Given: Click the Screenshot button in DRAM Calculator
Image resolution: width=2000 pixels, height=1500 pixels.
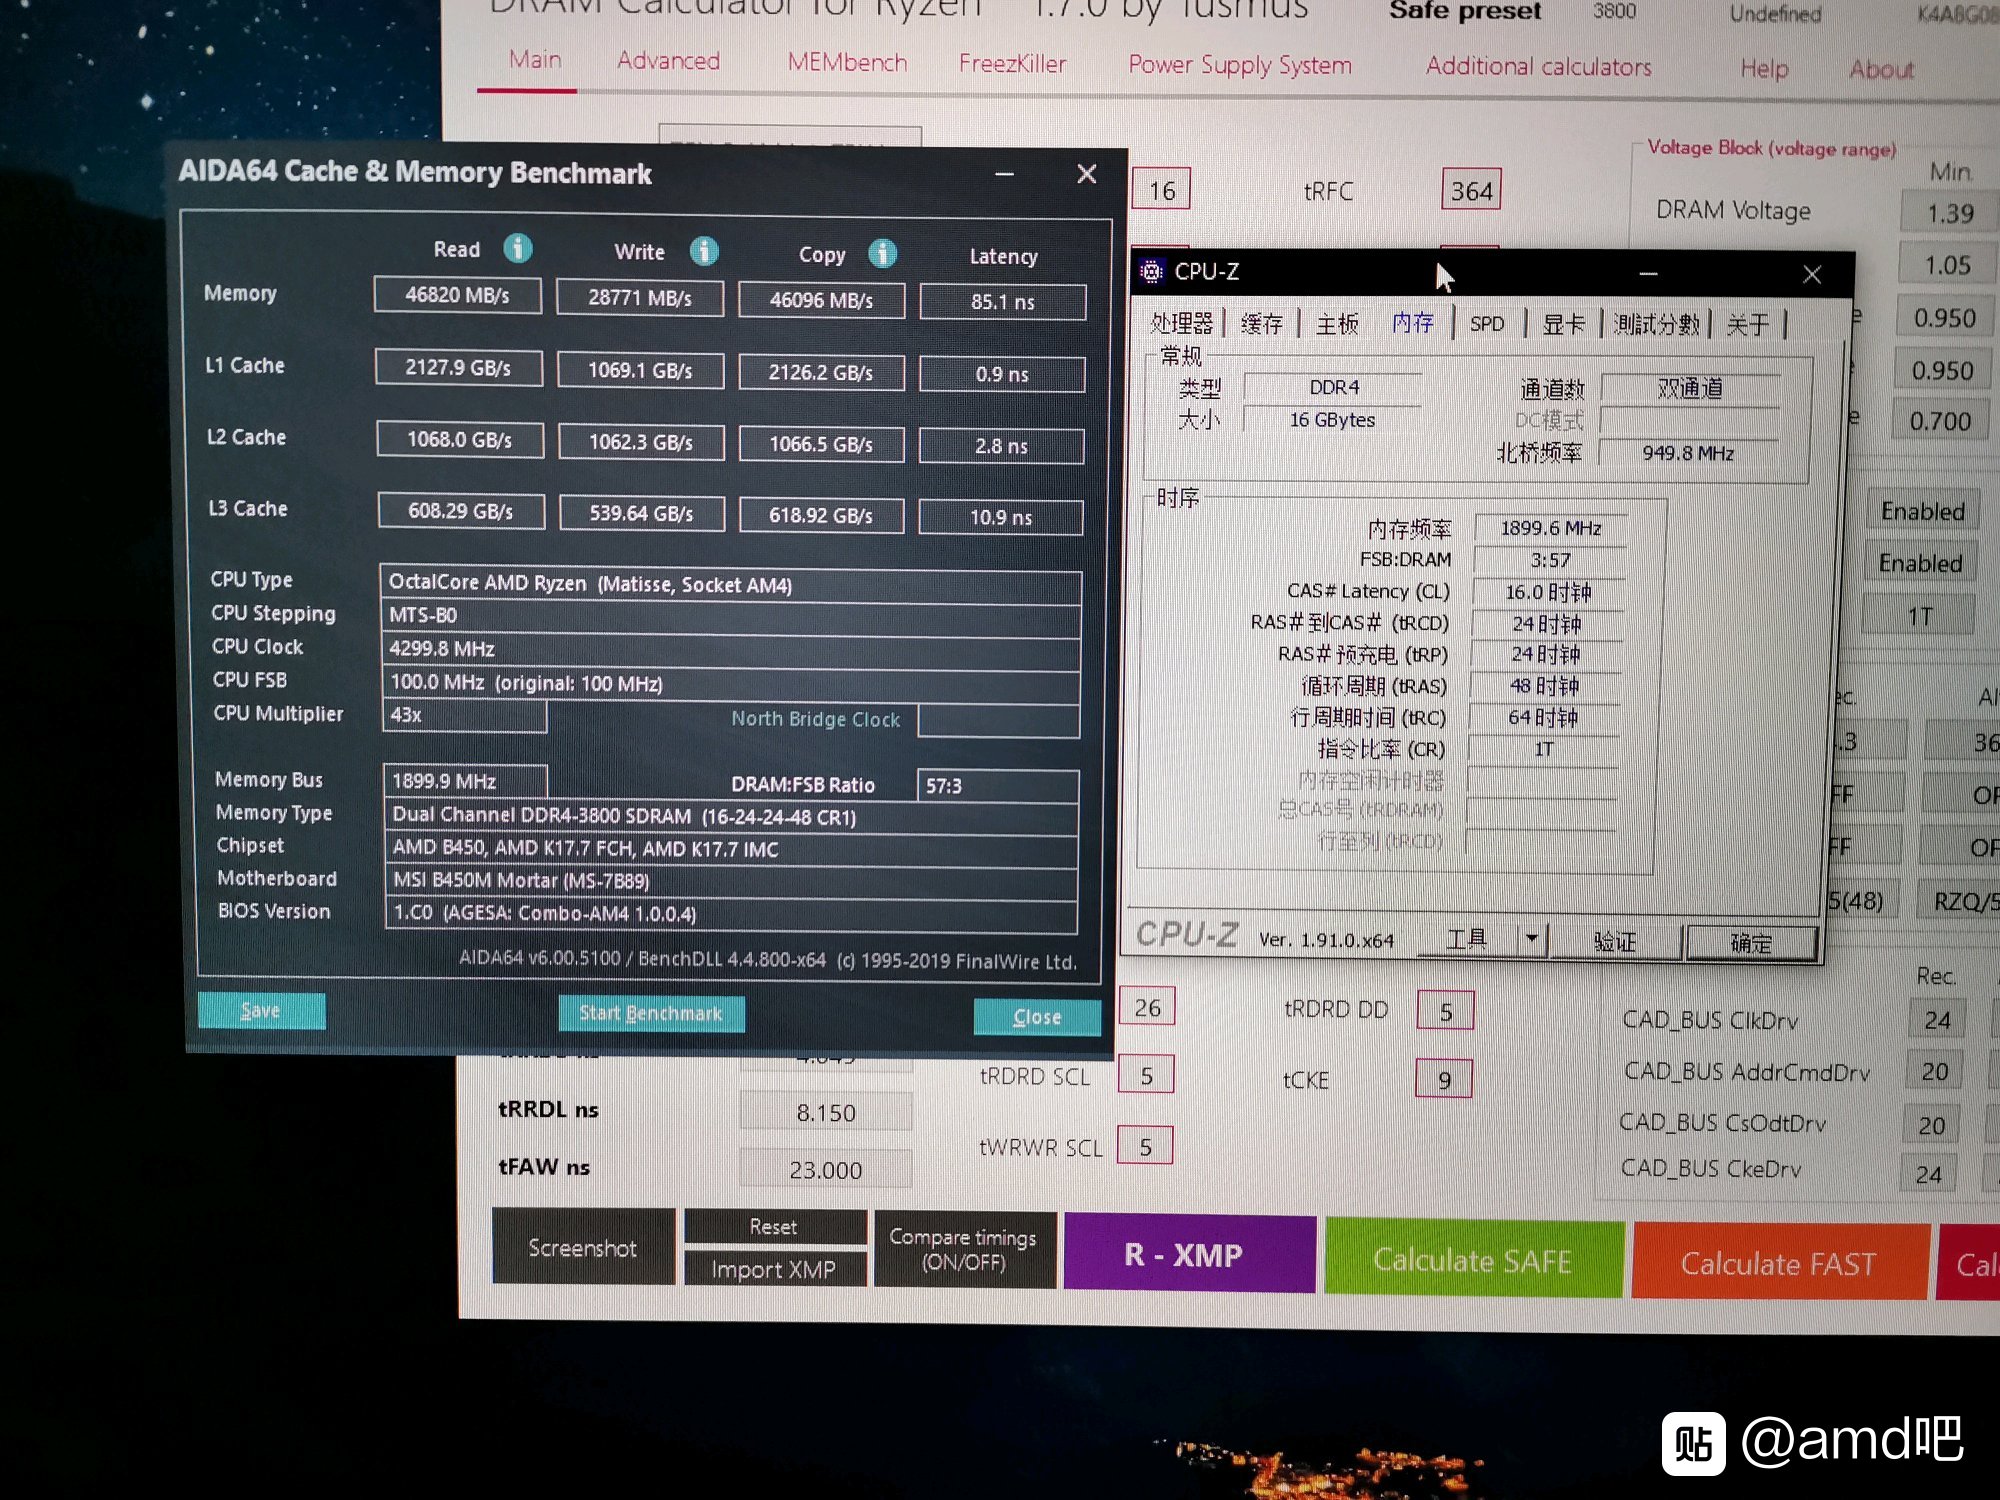Looking at the screenshot, I should [x=583, y=1247].
